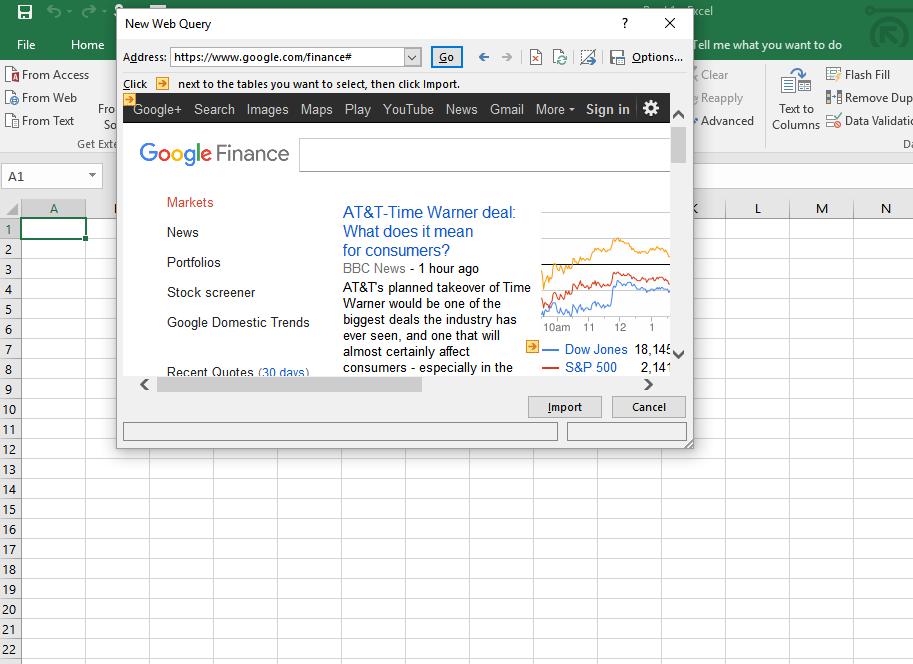Image resolution: width=913 pixels, height=664 pixels.
Task: Click the Dow Jones index link
Action: click(x=596, y=349)
